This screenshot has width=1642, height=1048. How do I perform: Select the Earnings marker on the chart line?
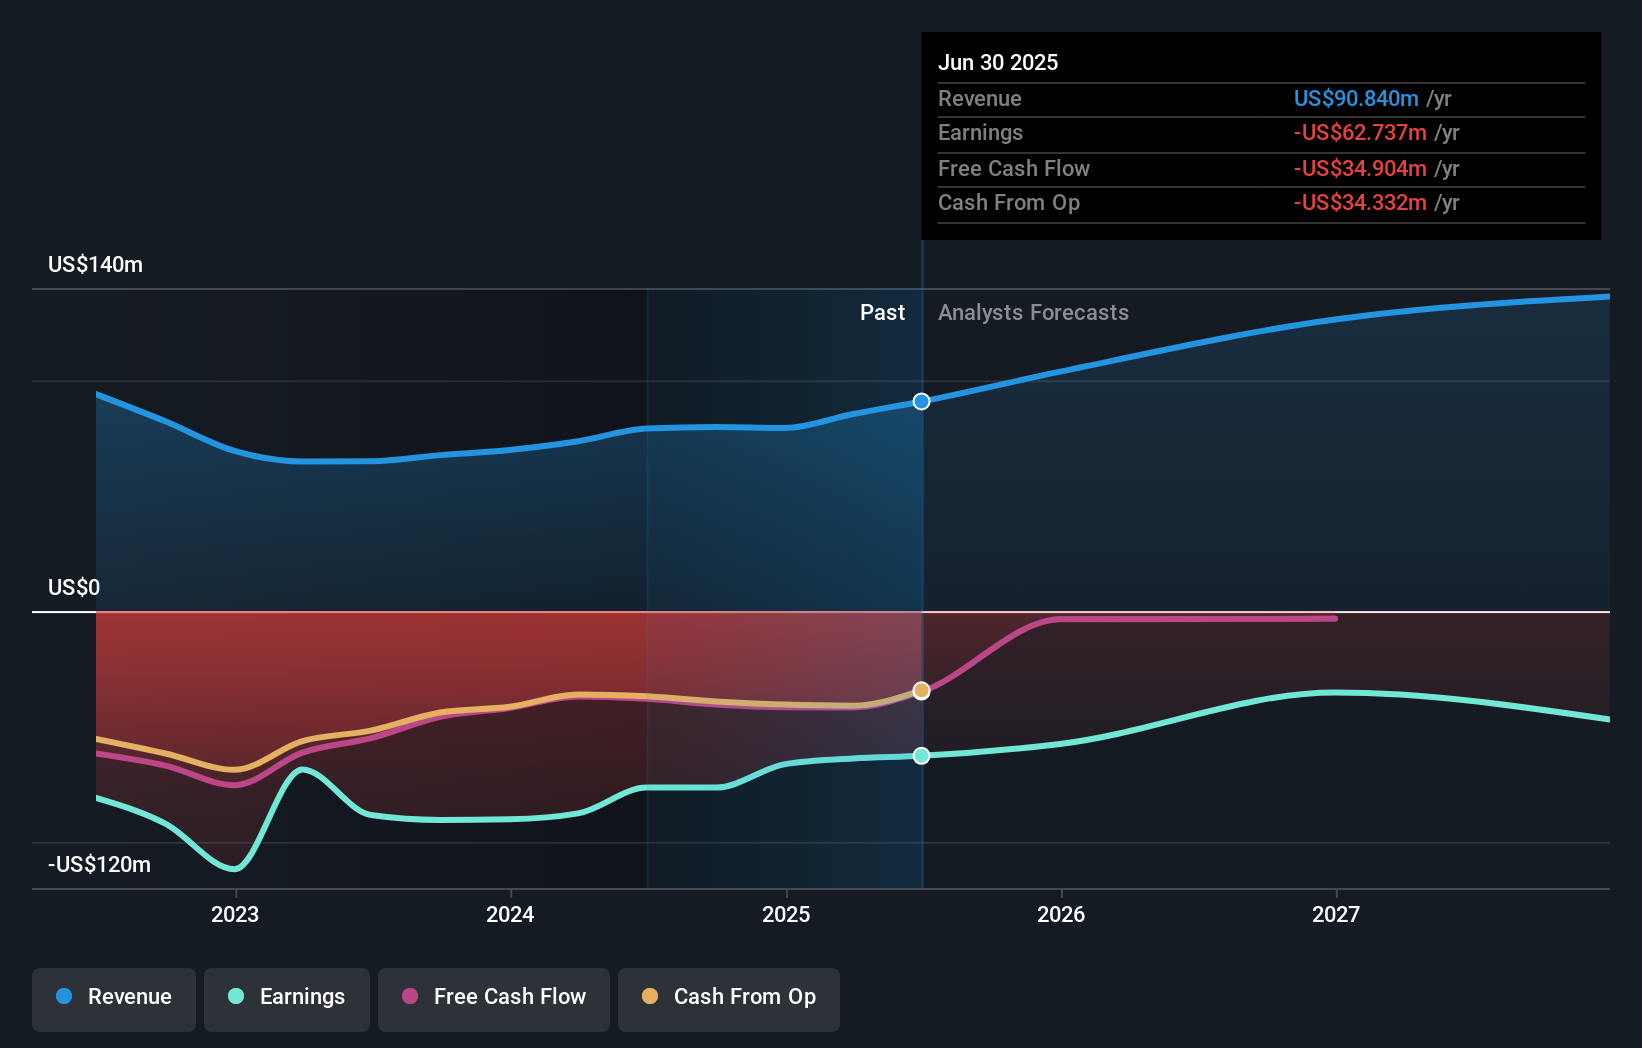921,756
